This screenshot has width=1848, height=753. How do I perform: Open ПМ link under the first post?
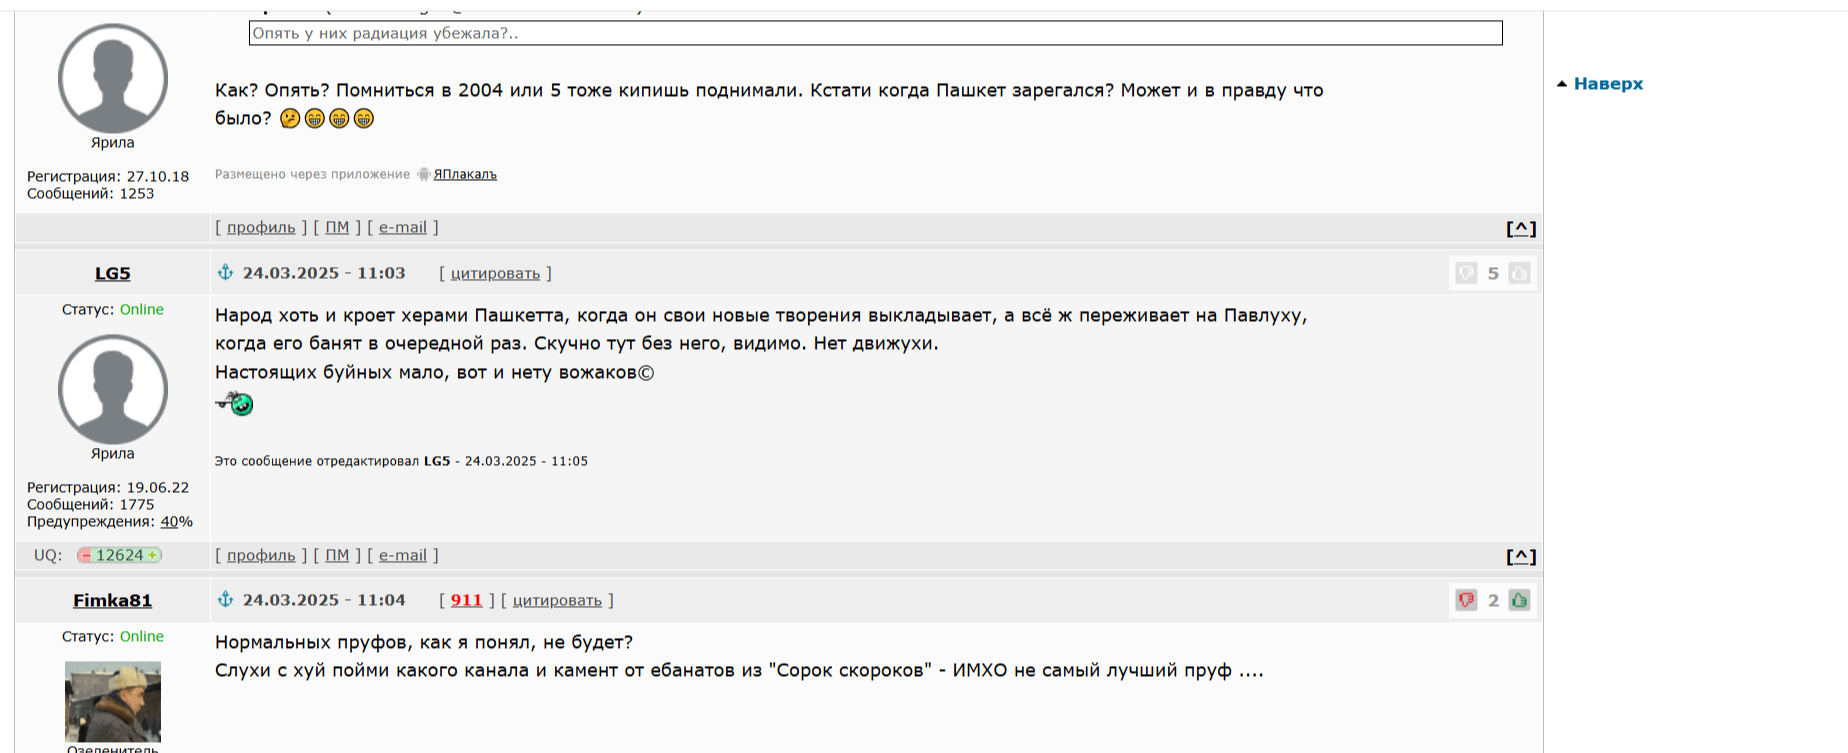337,227
